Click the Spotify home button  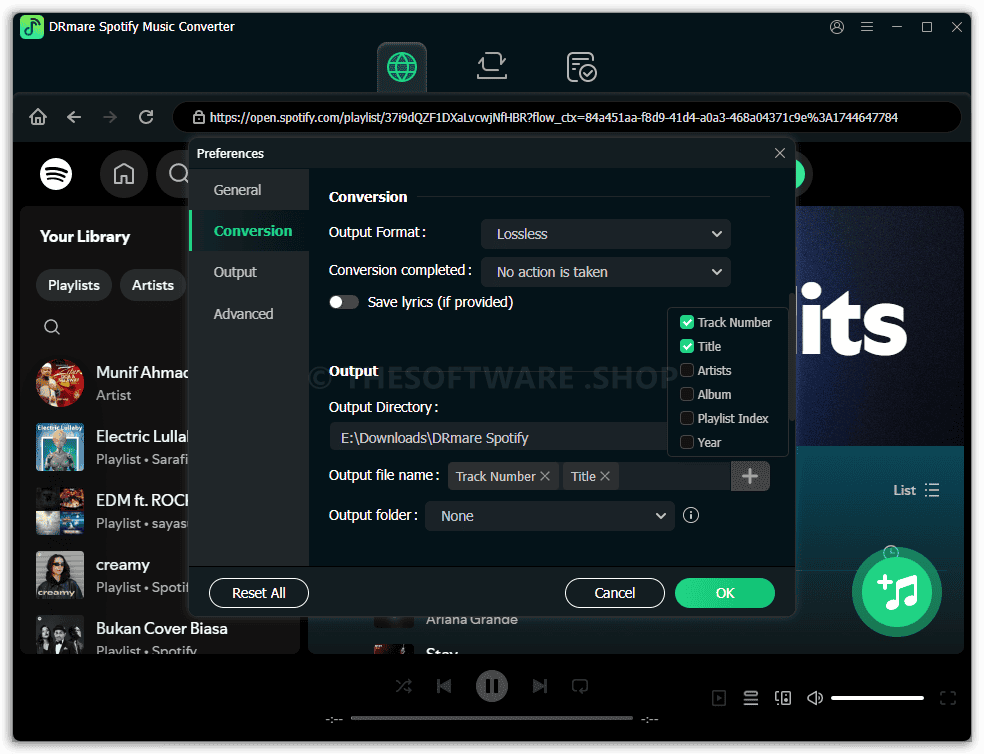coord(124,174)
